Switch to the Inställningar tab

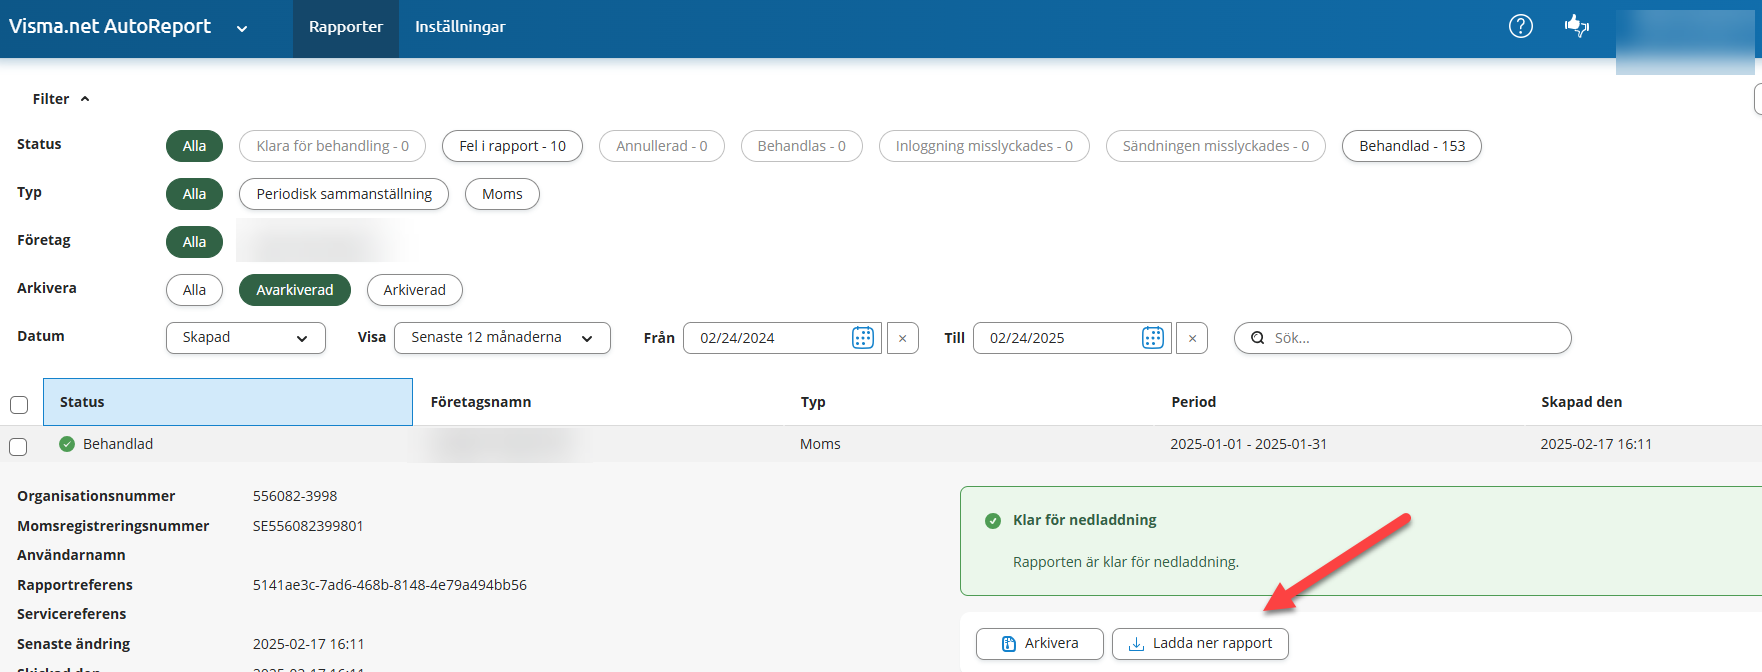click(460, 27)
